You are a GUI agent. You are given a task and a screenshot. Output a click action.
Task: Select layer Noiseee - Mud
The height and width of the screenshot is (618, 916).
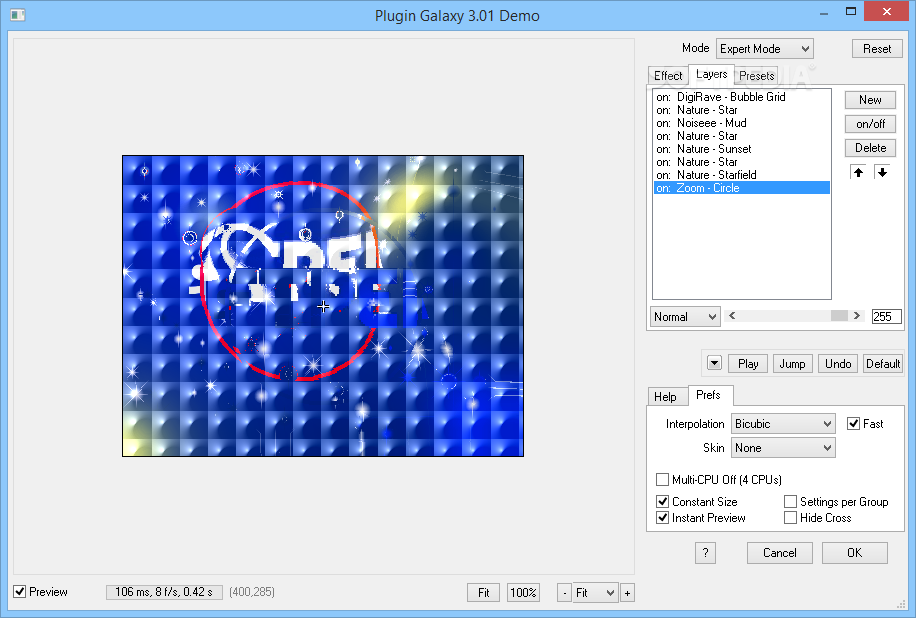click(741, 123)
